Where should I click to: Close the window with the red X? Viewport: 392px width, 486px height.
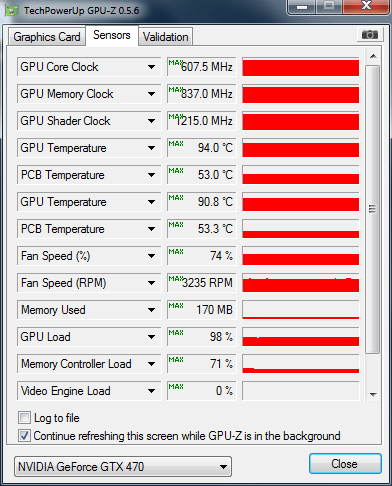(x=366, y=6)
